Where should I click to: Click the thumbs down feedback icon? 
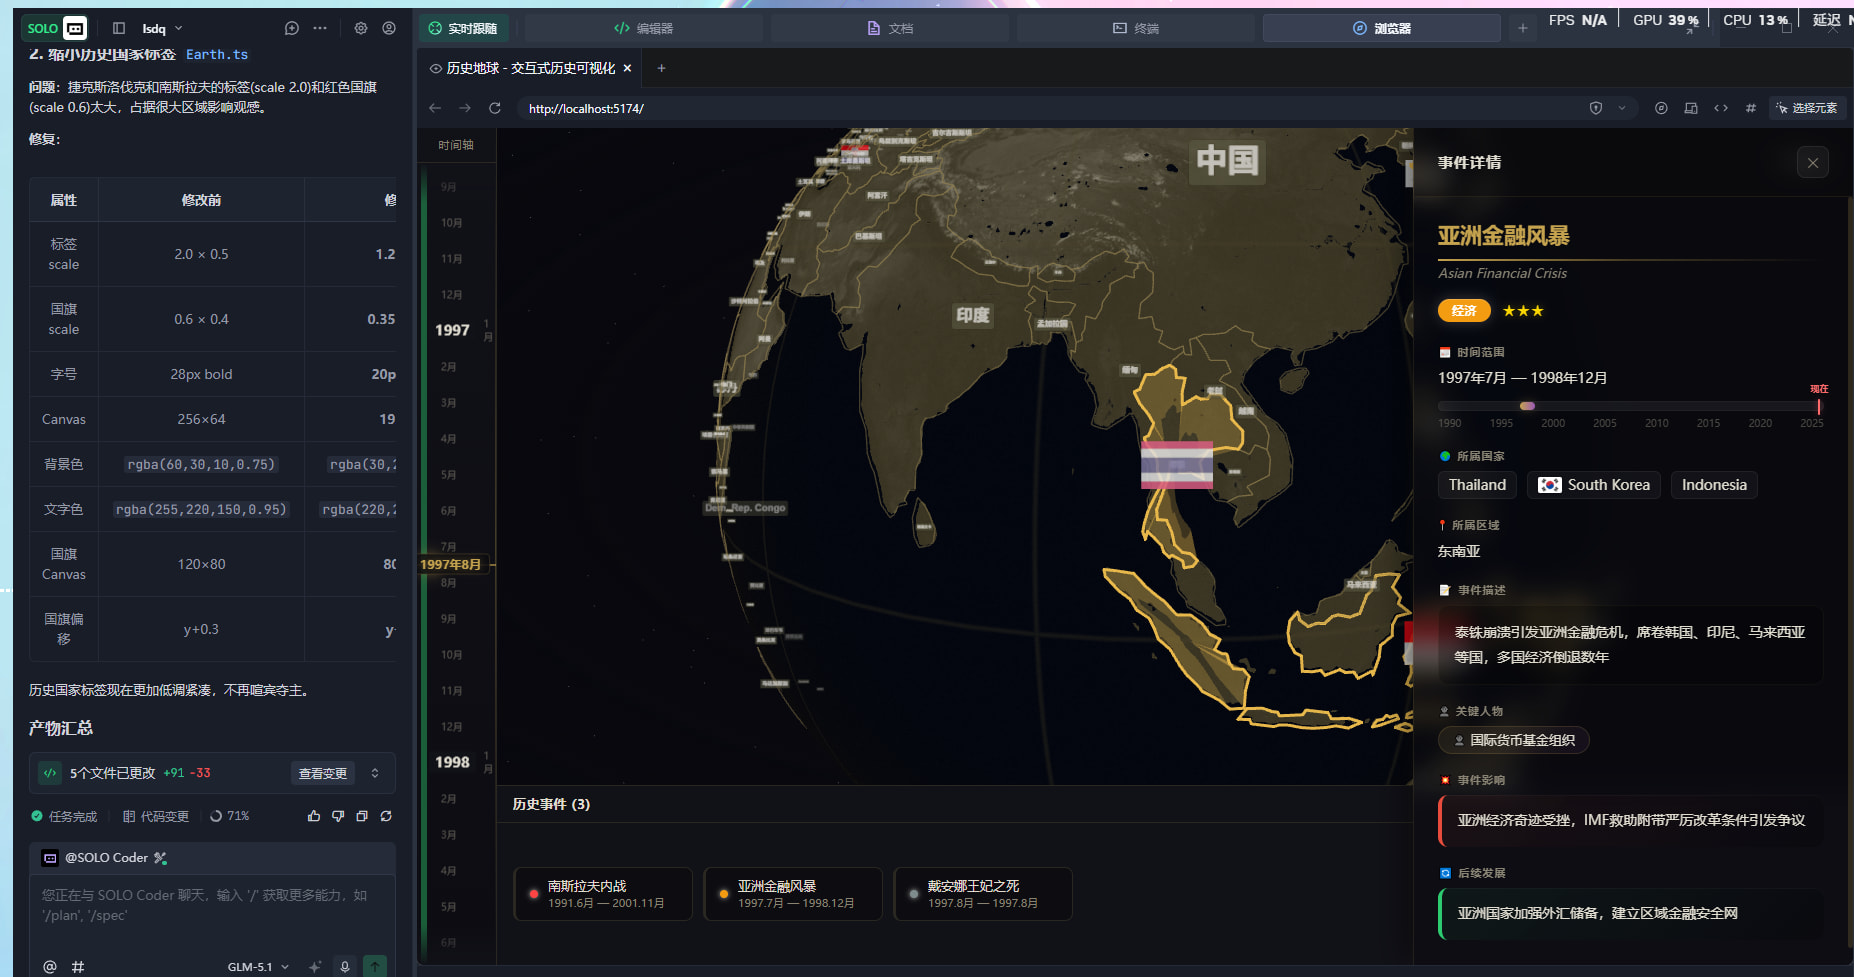[338, 816]
